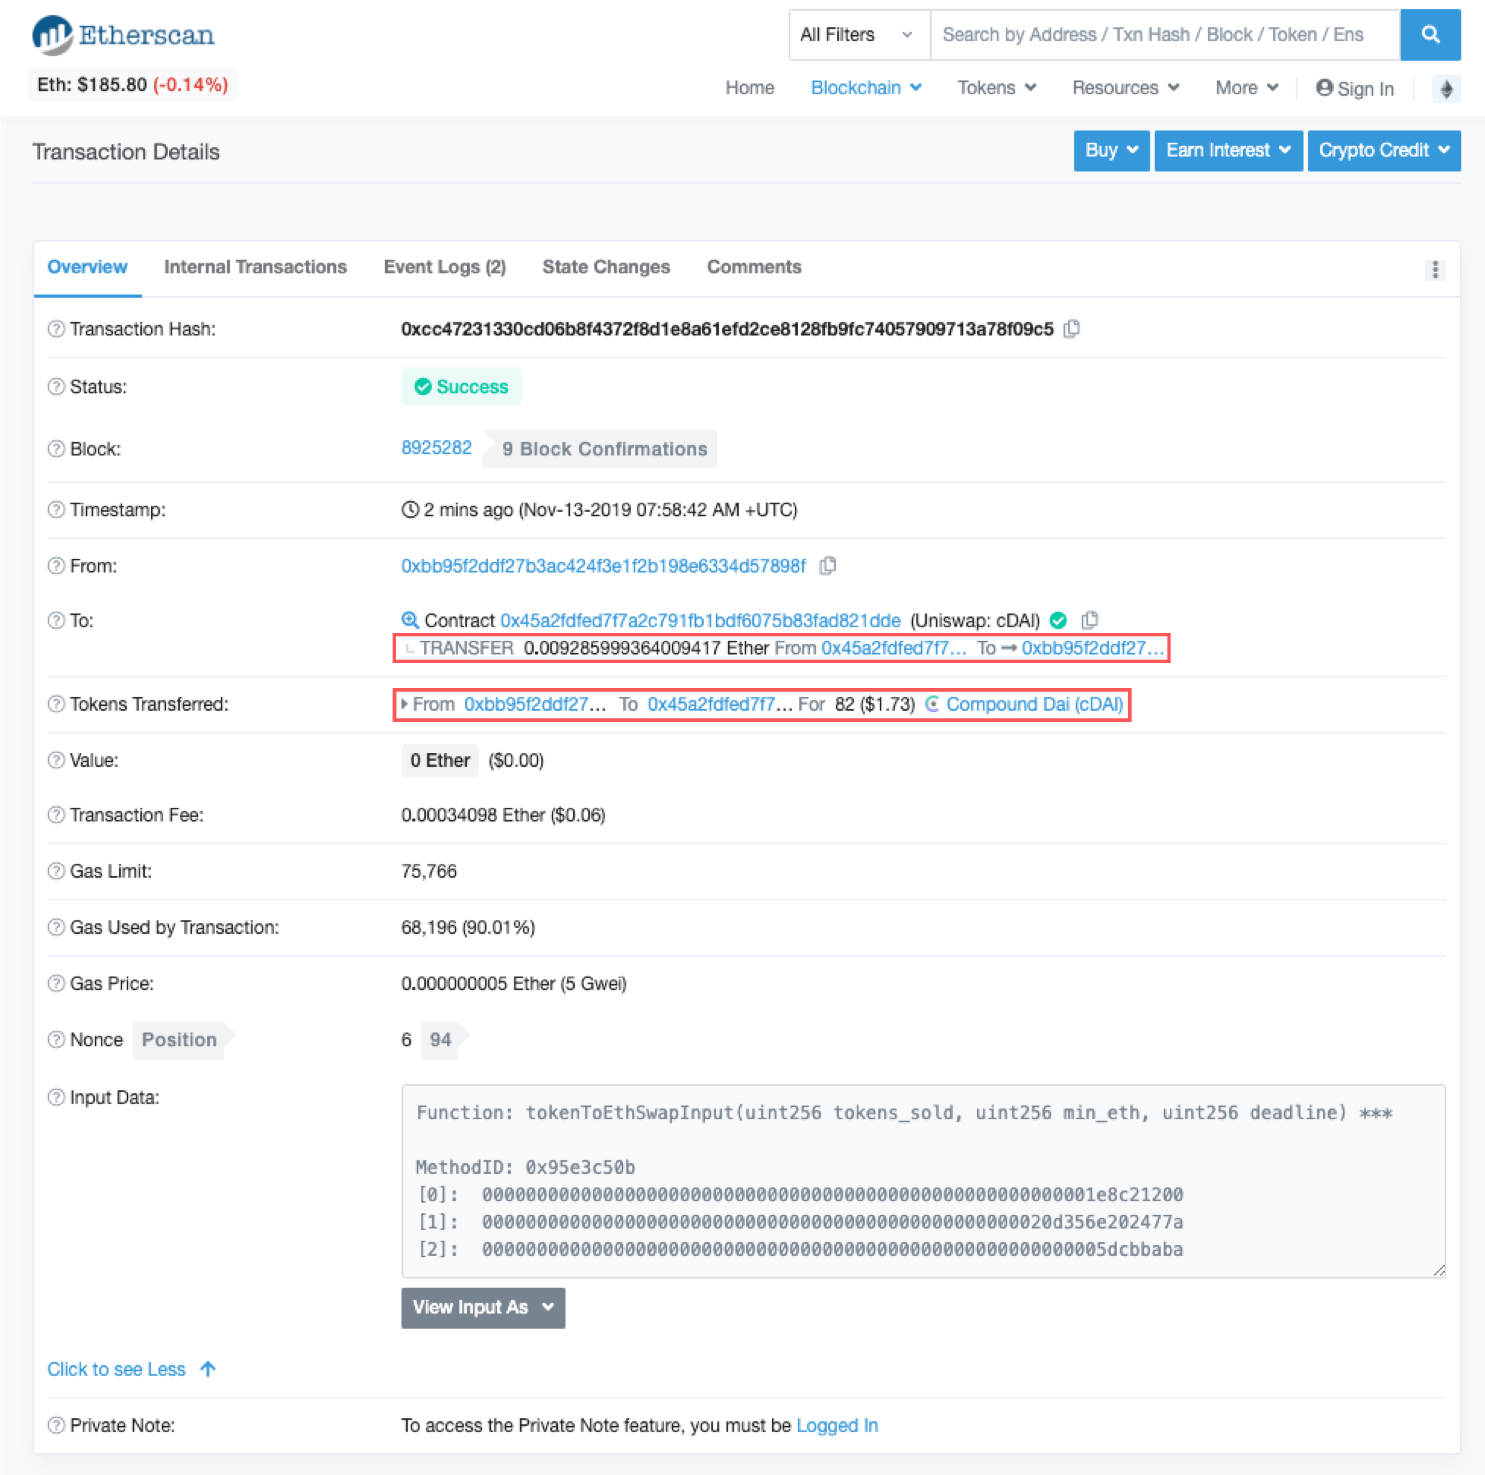Open block 8925282 link
The height and width of the screenshot is (1475, 1485).
(436, 448)
